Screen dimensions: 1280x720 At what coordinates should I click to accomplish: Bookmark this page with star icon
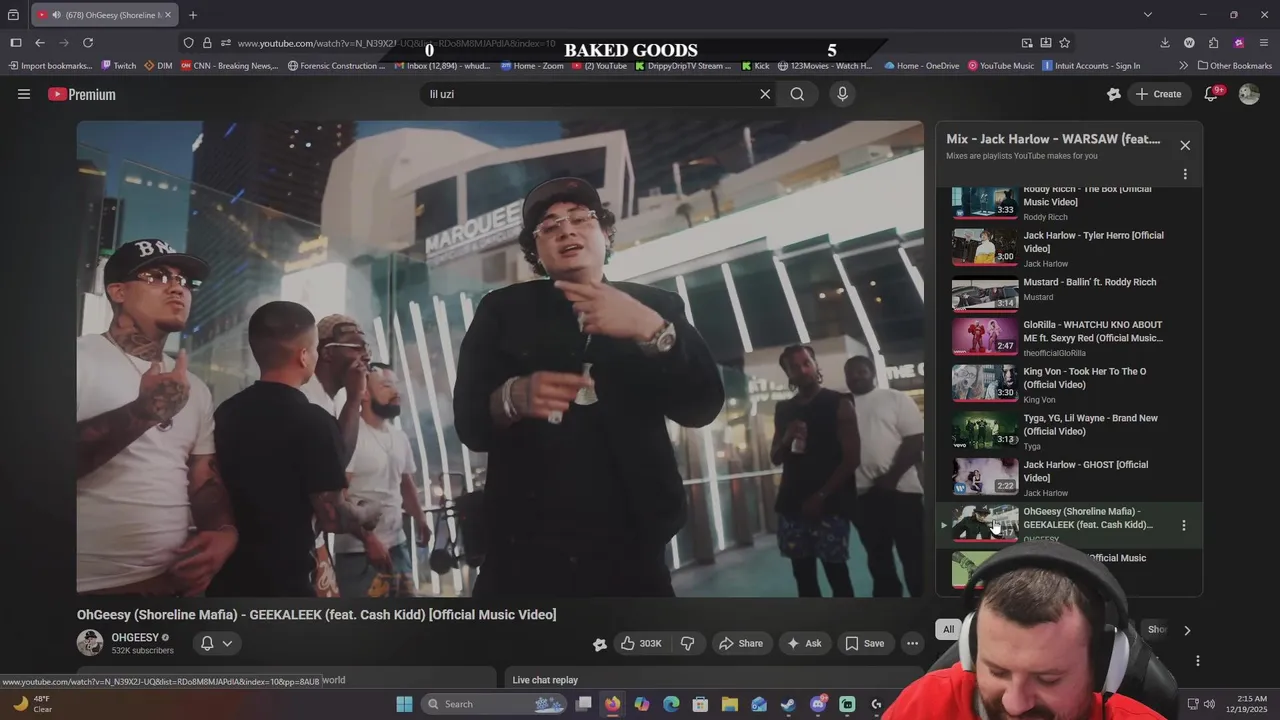[x=1065, y=43]
